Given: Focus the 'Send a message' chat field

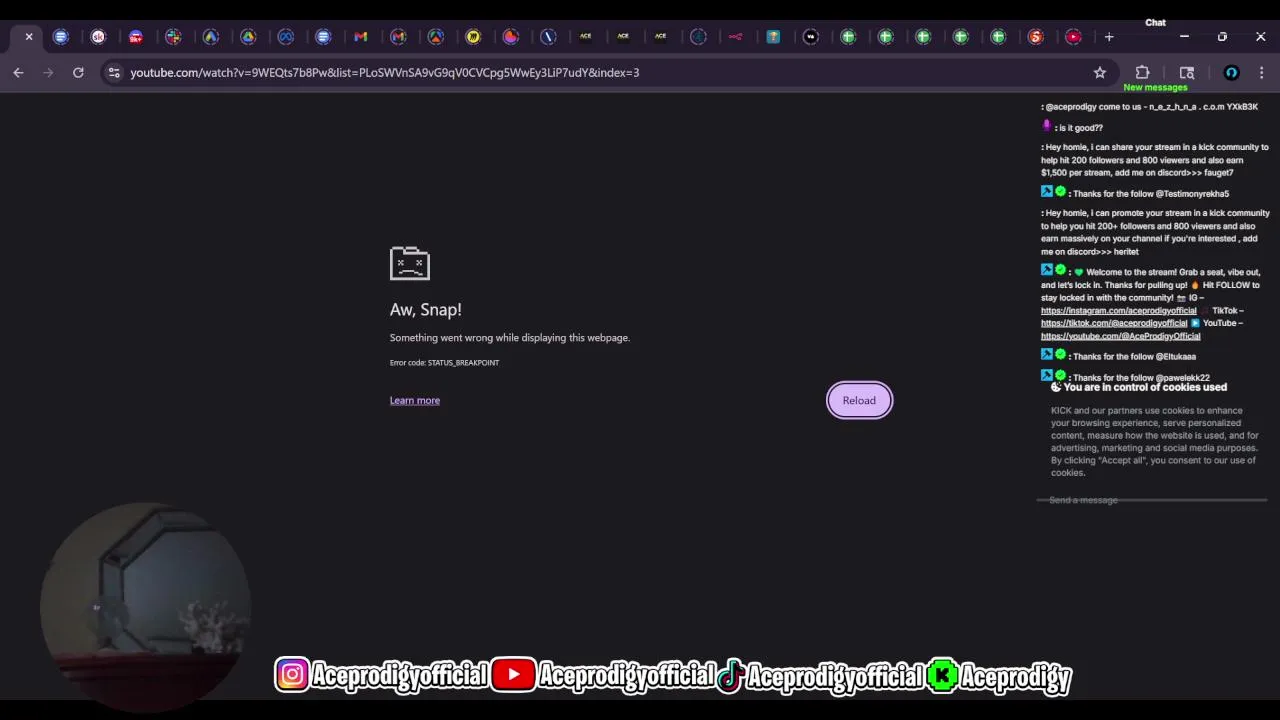Looking at the screenshot, I should pos(1152,500).
